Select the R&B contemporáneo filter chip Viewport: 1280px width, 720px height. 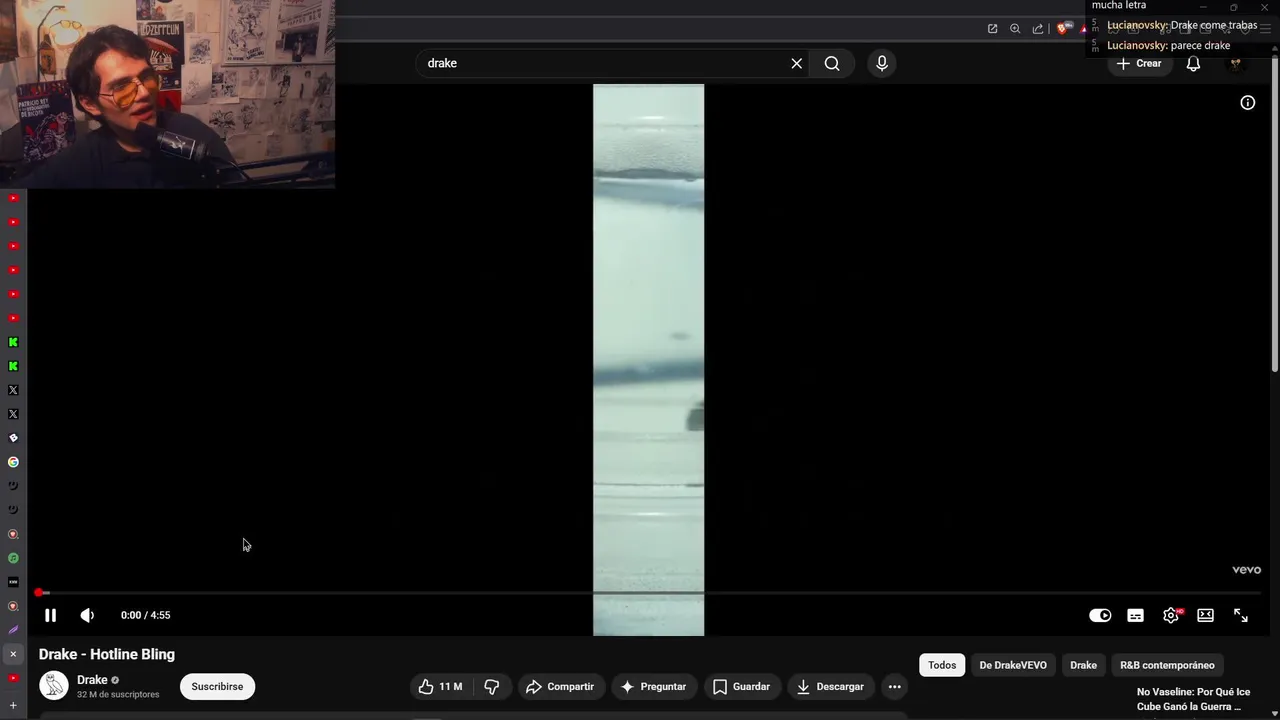click(x=1167, y=665)
